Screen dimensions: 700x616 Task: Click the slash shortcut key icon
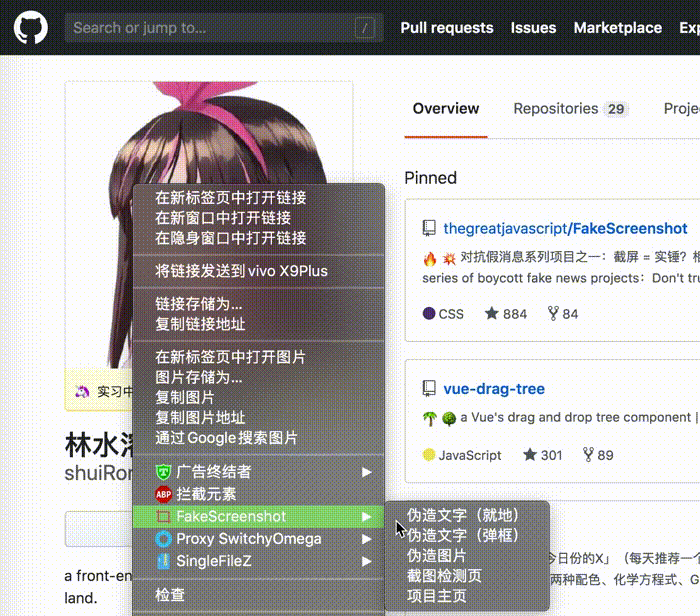point(364,28)
